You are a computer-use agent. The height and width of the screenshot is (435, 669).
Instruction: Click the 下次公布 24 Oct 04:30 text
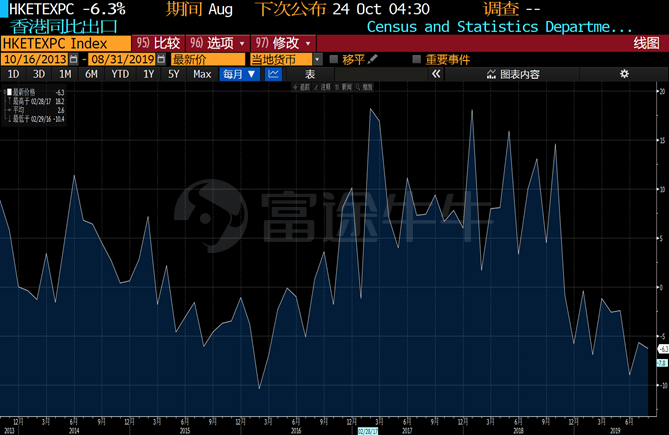pyautogui.click(x=342, y=9)
